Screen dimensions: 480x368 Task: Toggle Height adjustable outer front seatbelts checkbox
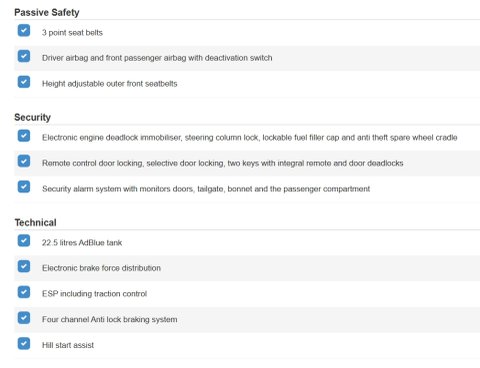coord(24,82)
